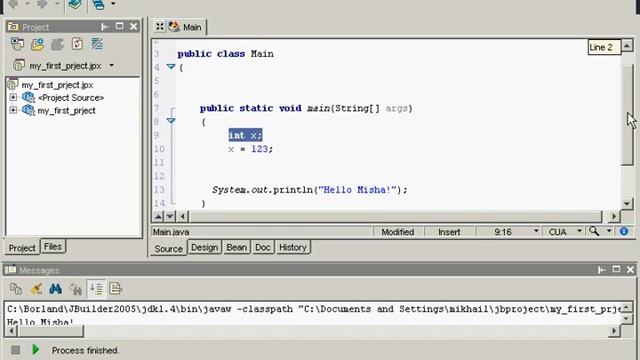Open the Doc tab
This screenshot has width=640, height=360.
262,247
